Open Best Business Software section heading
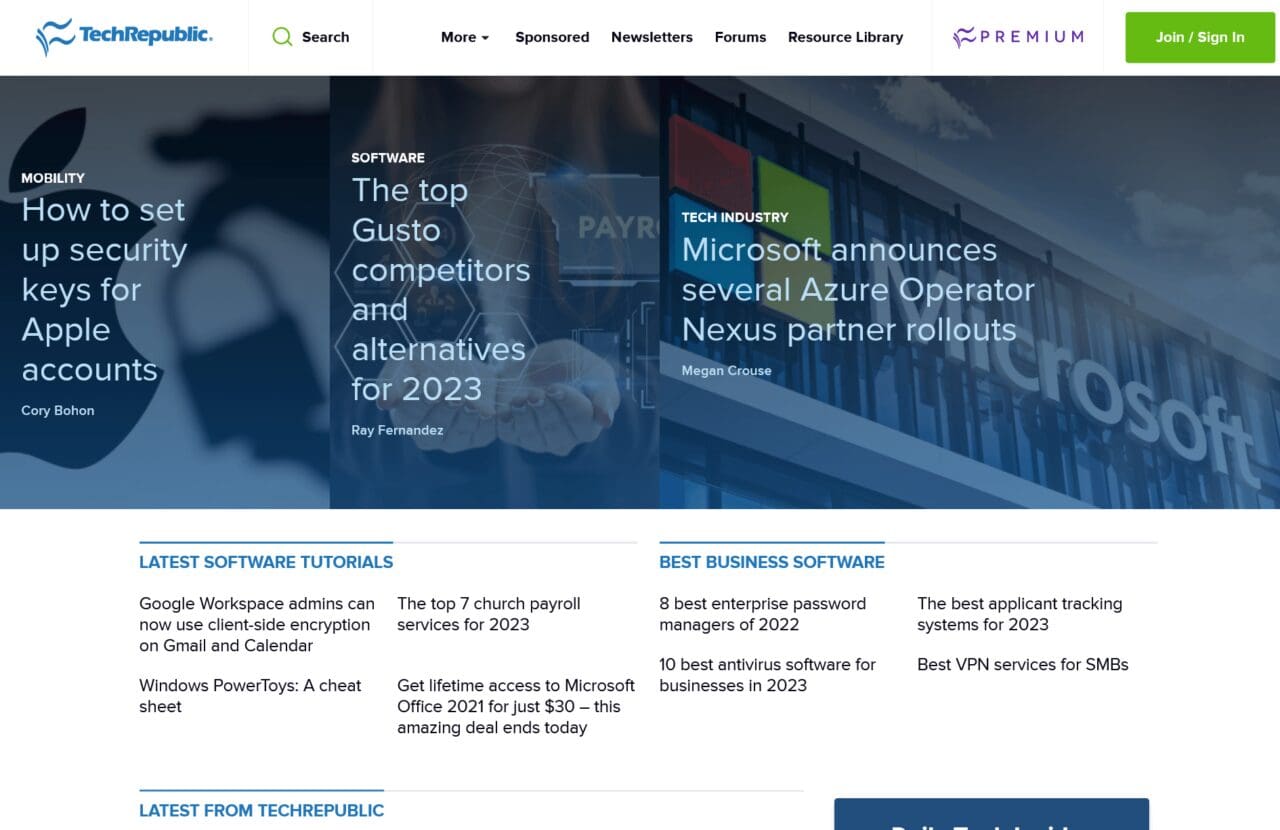 771,562
